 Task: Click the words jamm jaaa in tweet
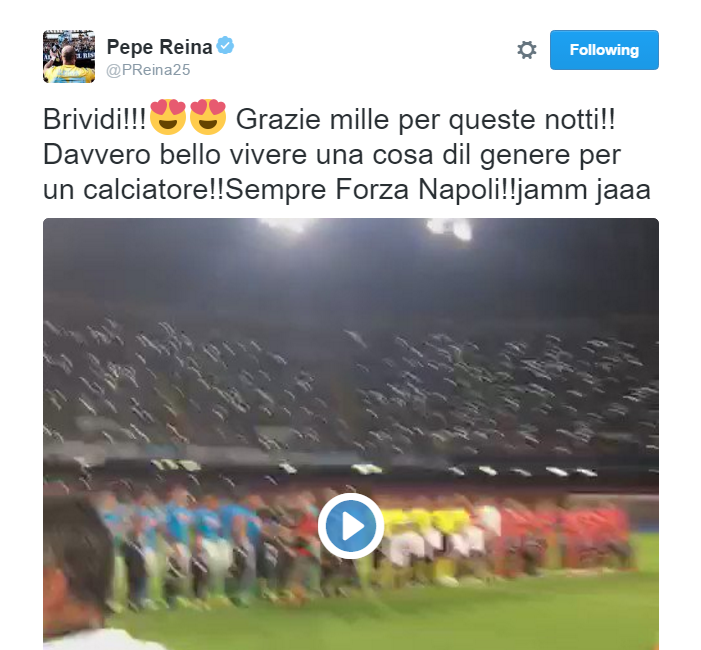point(583,190)
